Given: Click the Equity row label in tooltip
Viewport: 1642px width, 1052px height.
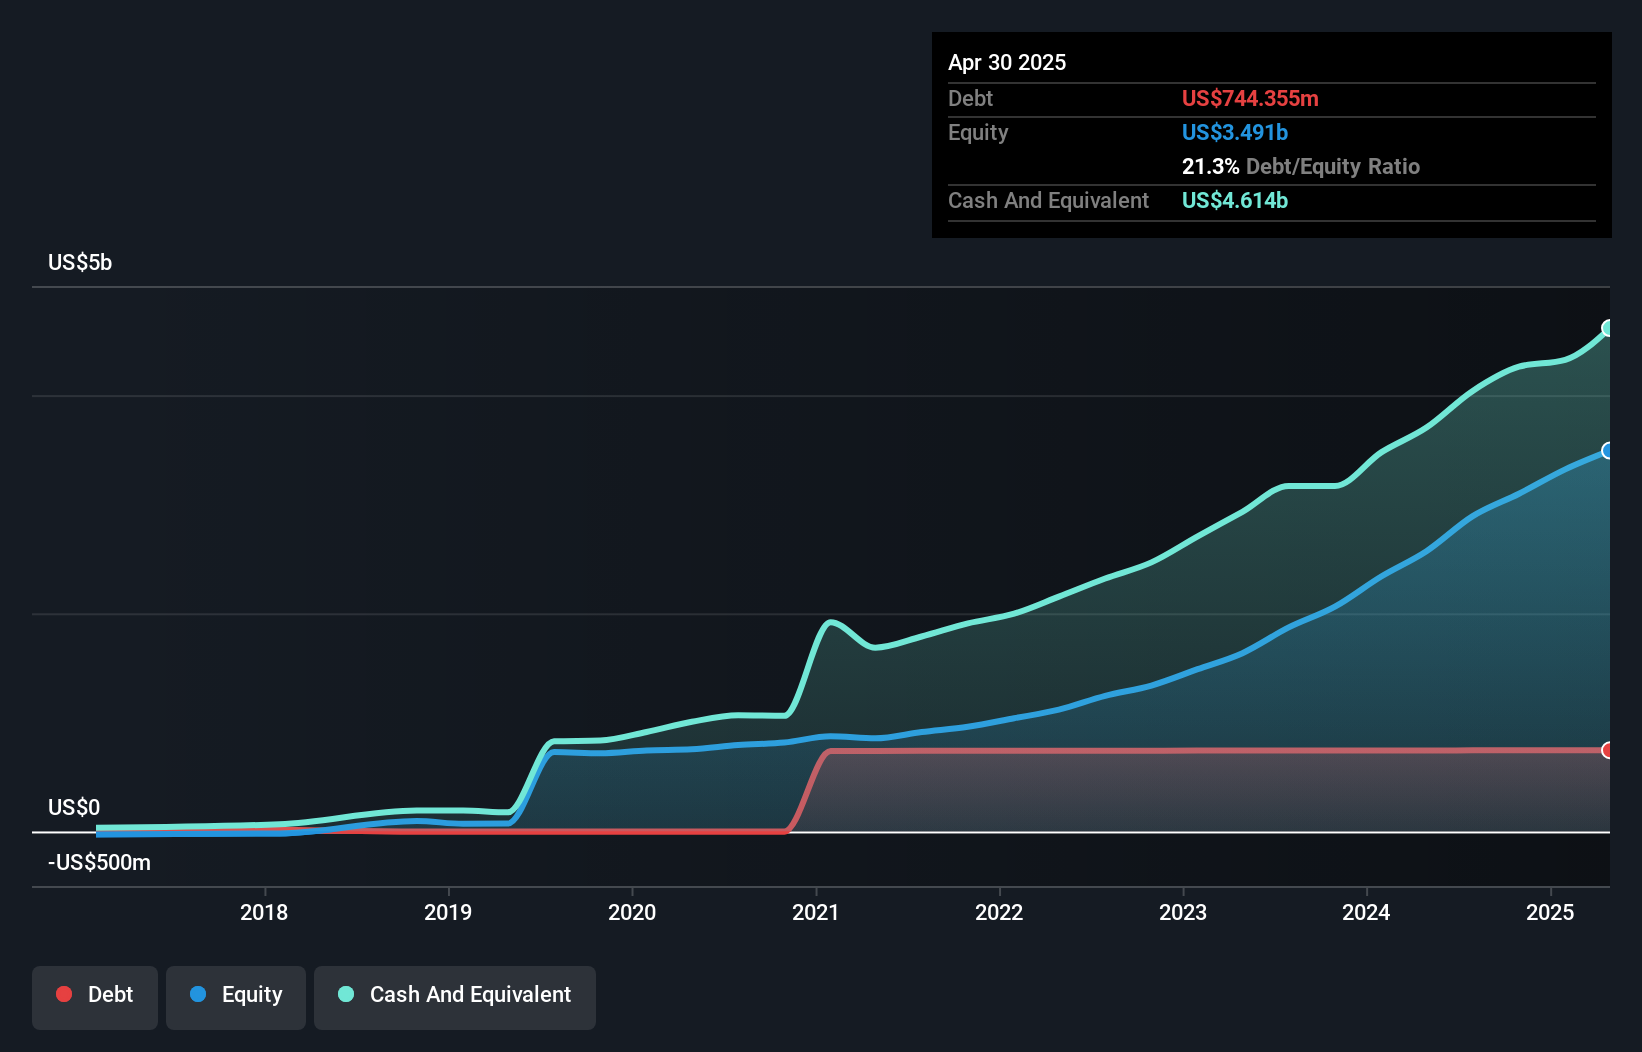Looking at the screenshot, I should [x=978, y=132].
